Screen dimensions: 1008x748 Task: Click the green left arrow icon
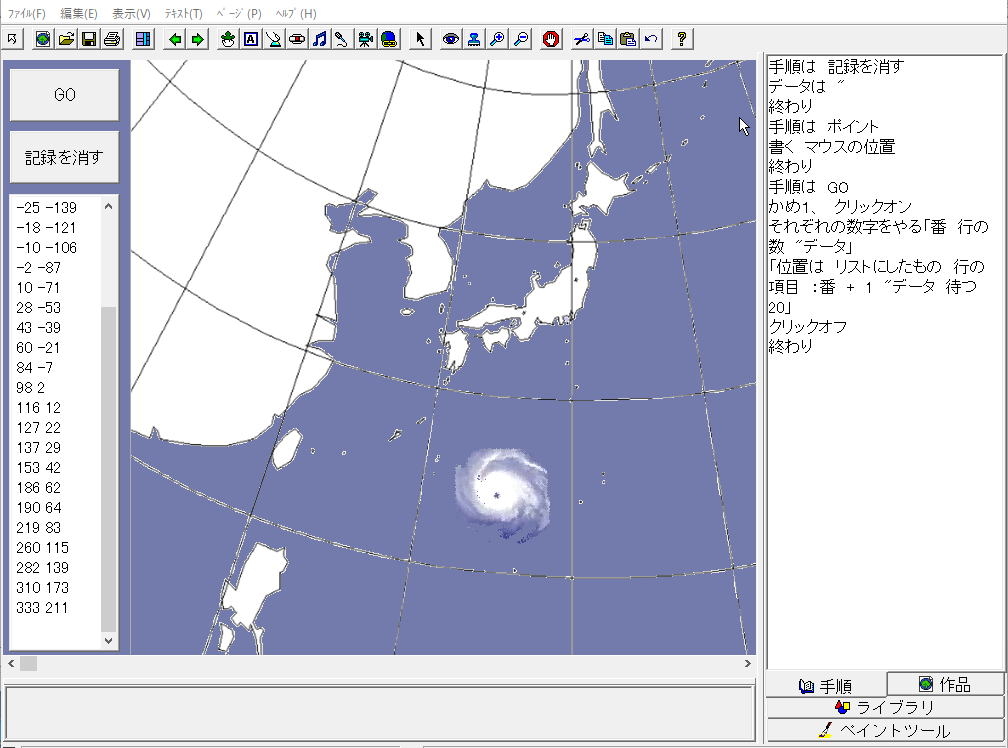click(175, 39)
